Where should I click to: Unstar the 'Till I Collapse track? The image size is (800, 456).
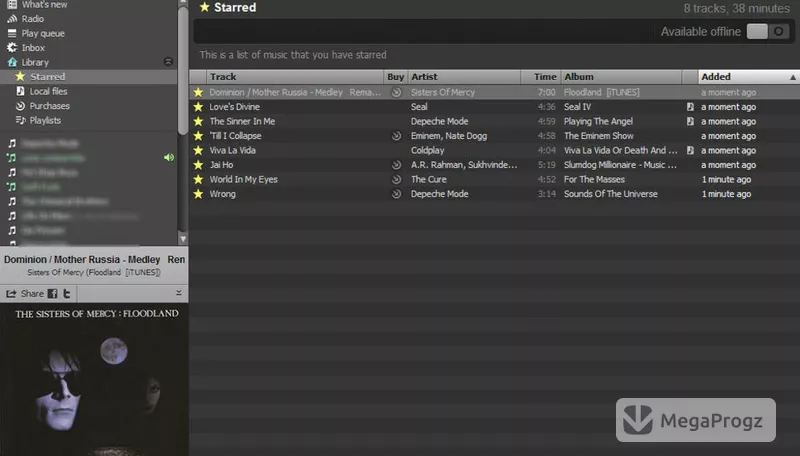198,136
